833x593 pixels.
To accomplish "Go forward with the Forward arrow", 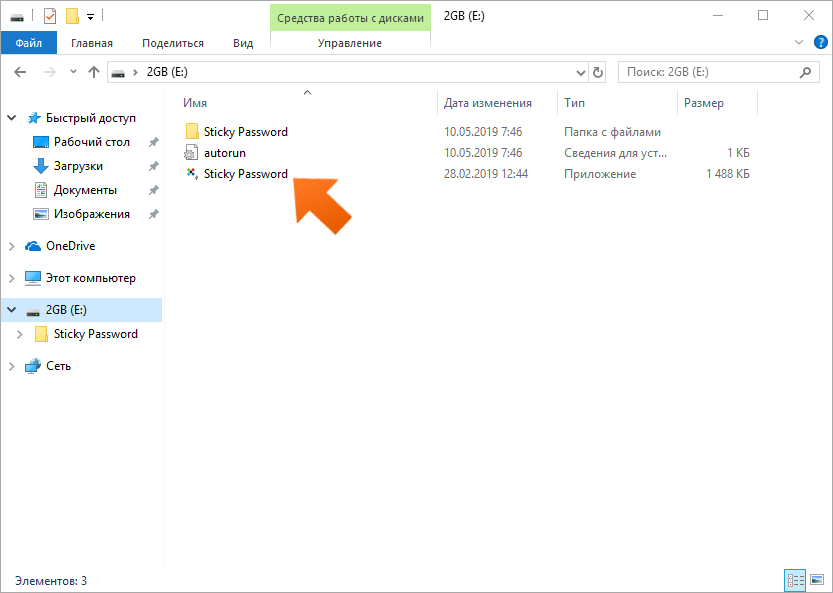I will pyautogui.click(x=49, y=72).
